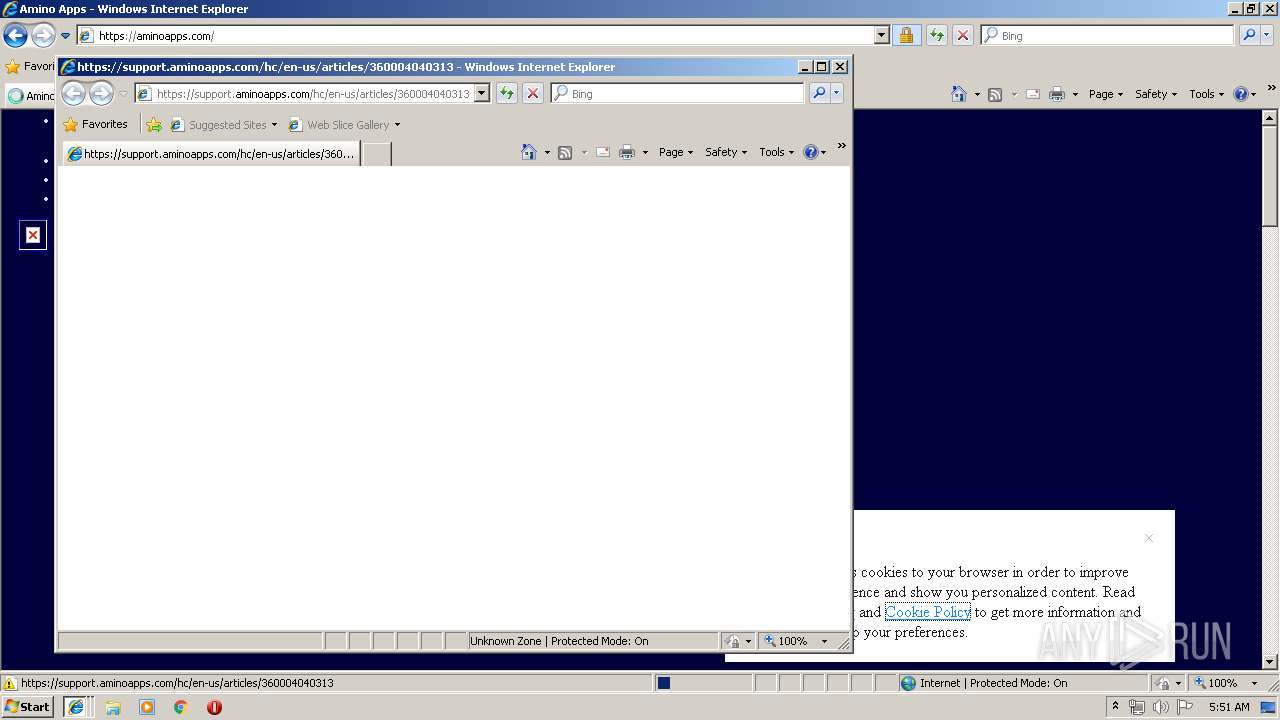Select support.aminoapps.com tab in popup

pos(211,154)
